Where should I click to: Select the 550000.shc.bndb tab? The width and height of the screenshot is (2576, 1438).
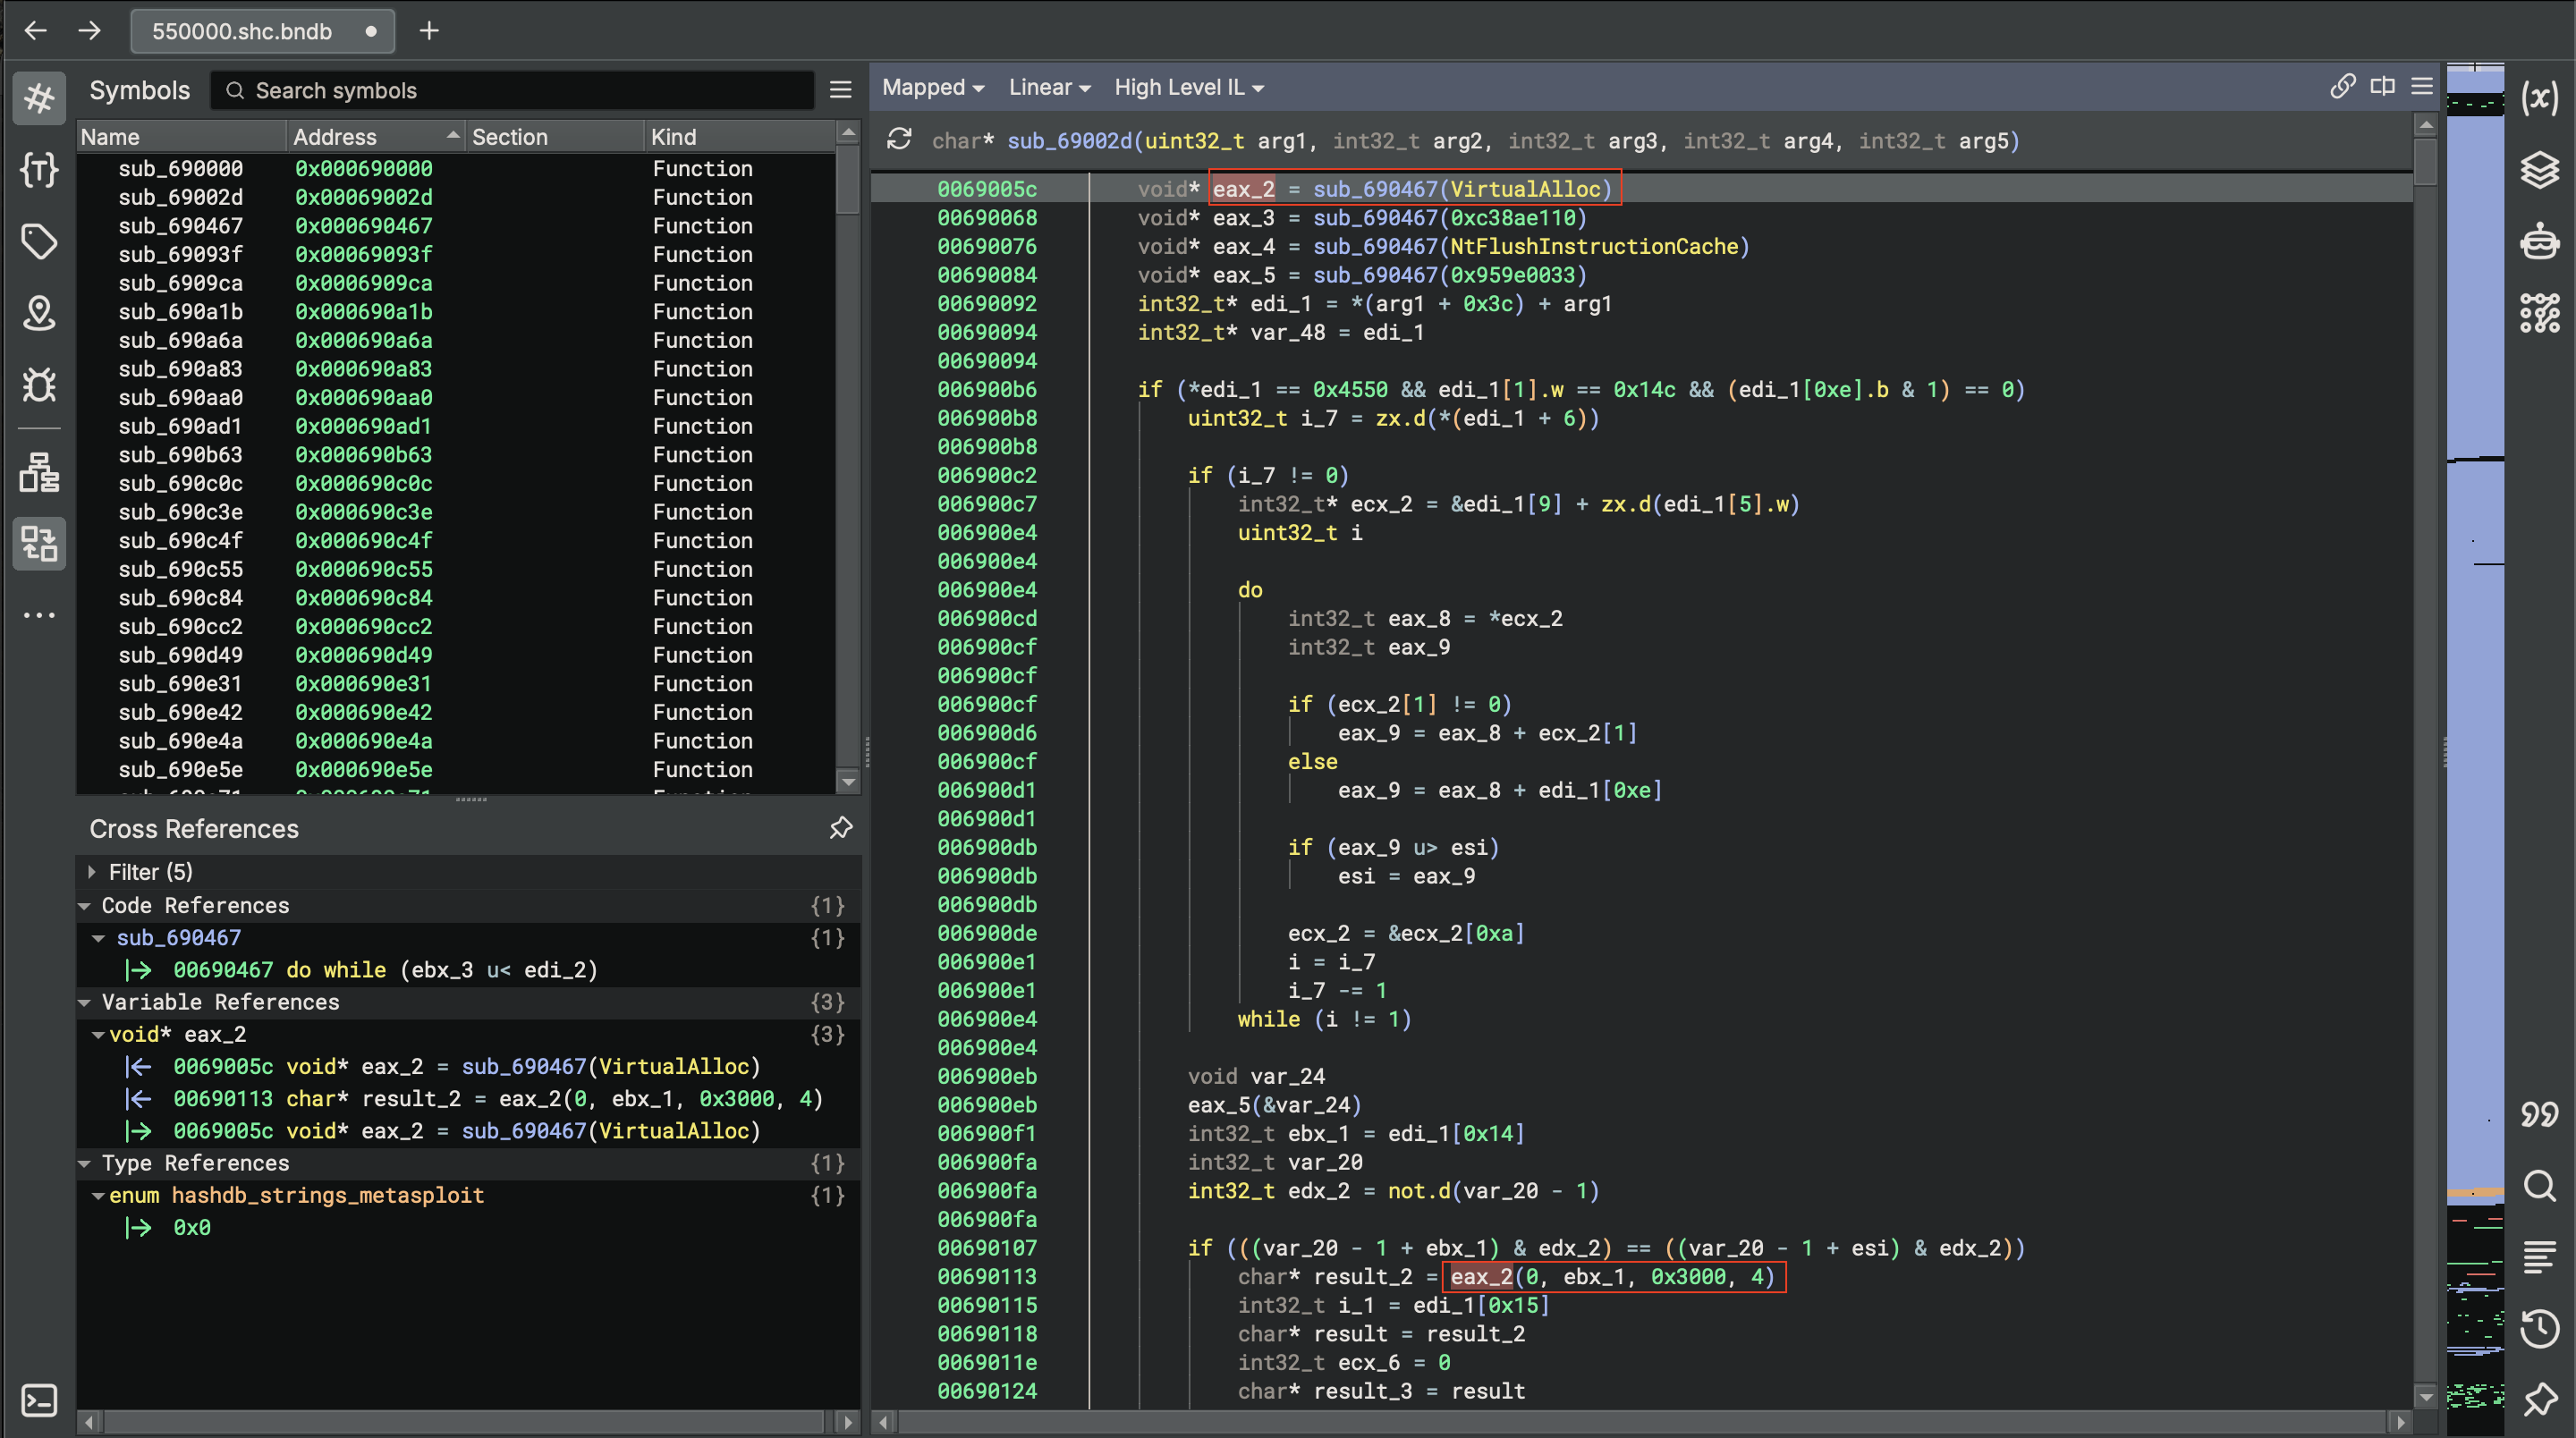click(x=262, y=31)
